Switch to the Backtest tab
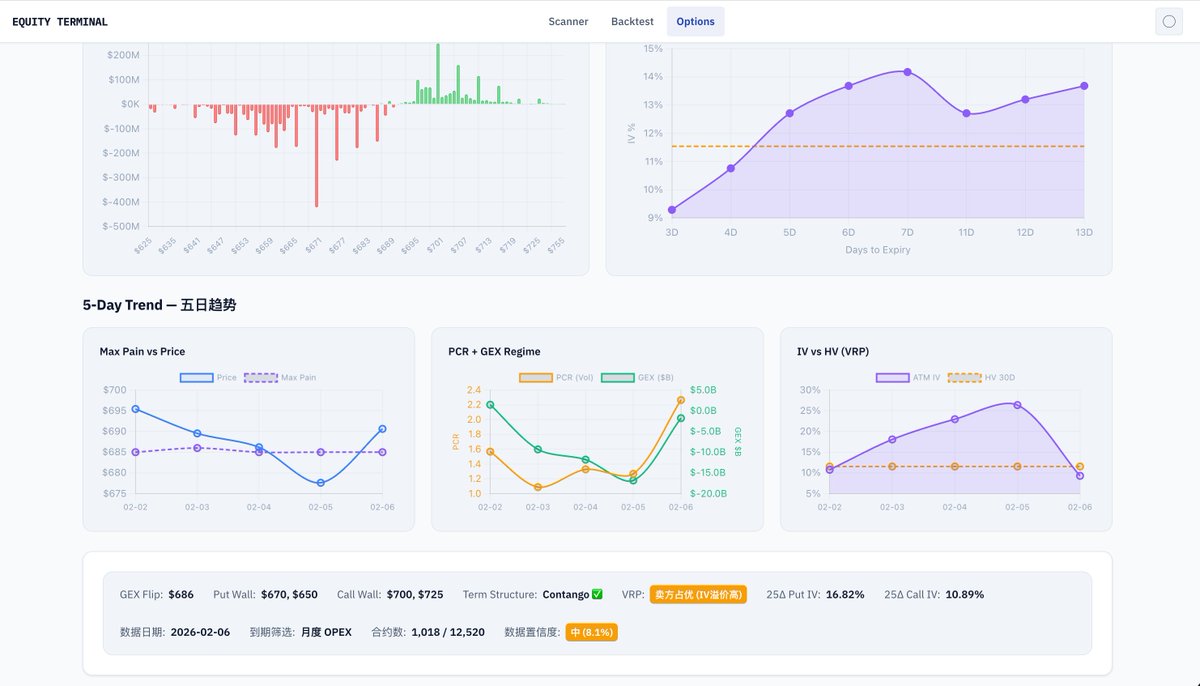The width and height of the screenshot is (1200, 686). click(x=632, y=21)
